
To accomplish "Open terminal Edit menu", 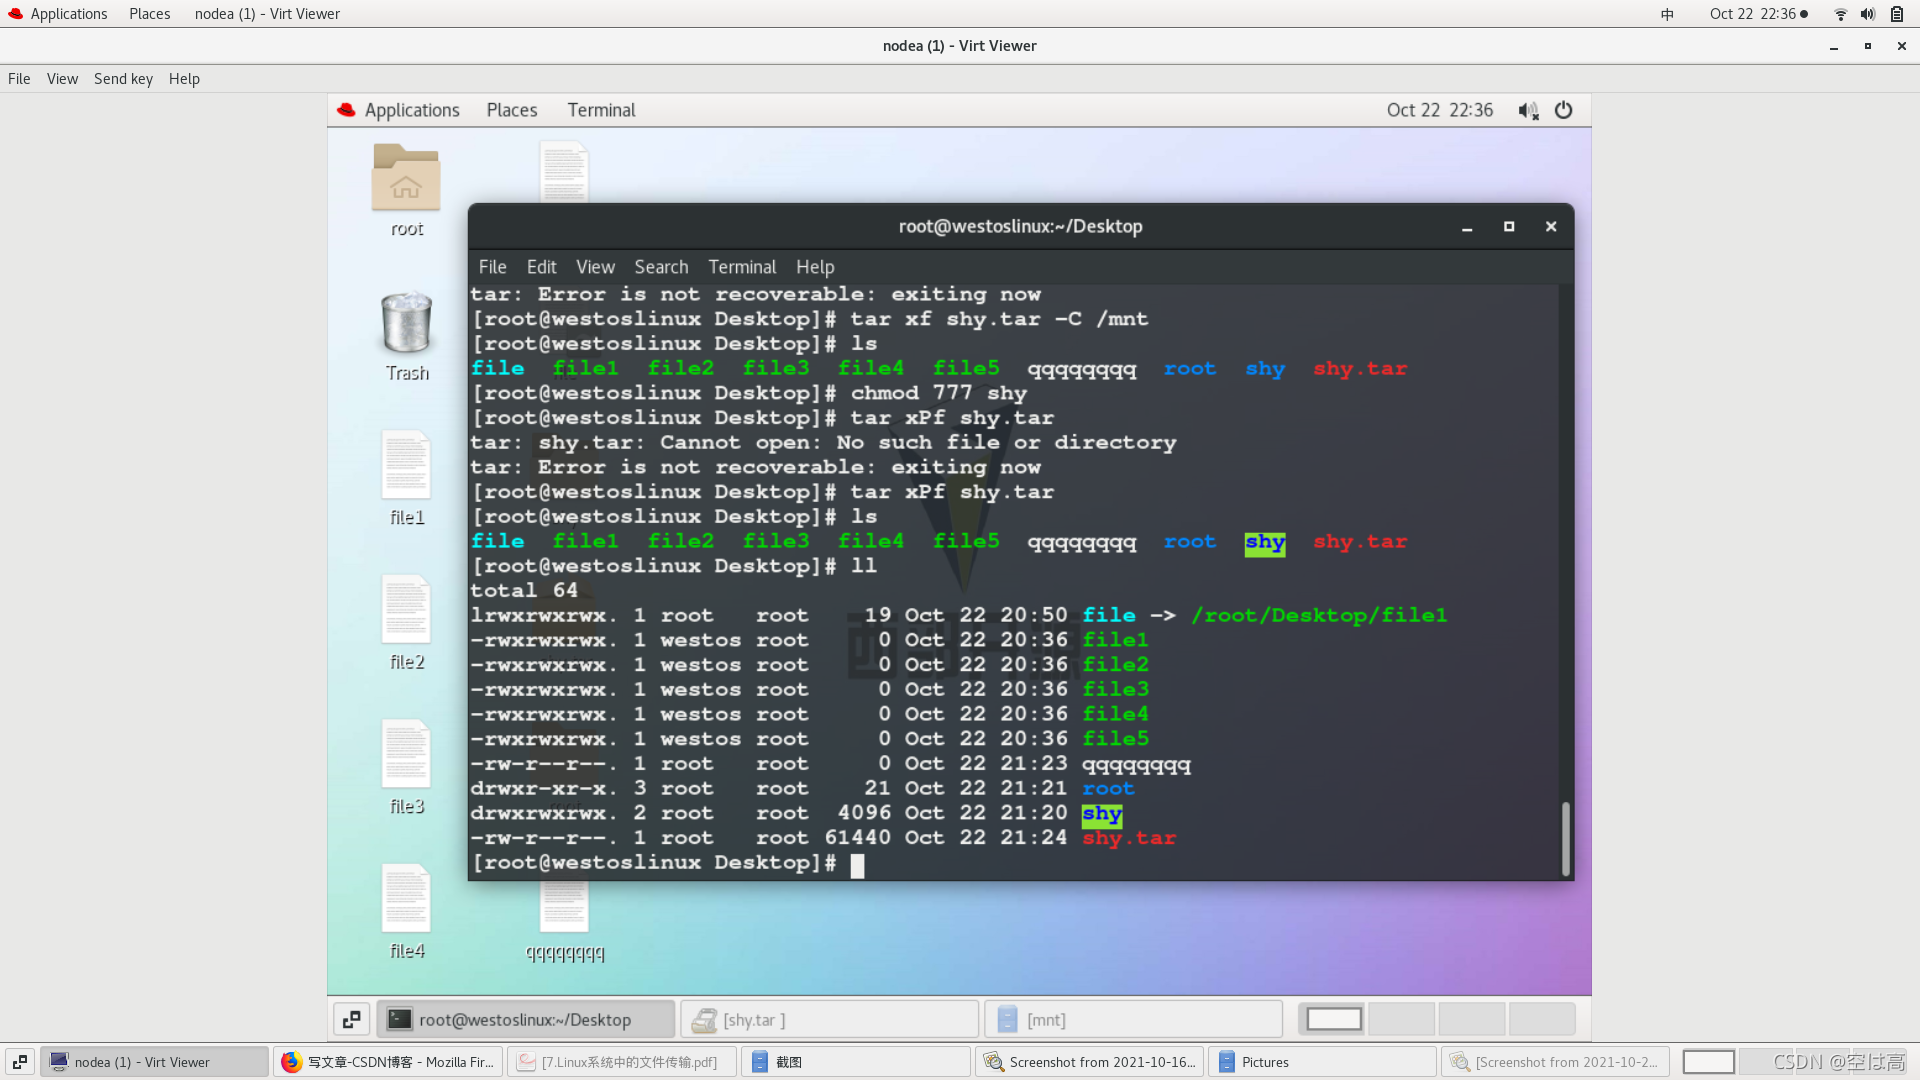I will (x=541, y=267).
